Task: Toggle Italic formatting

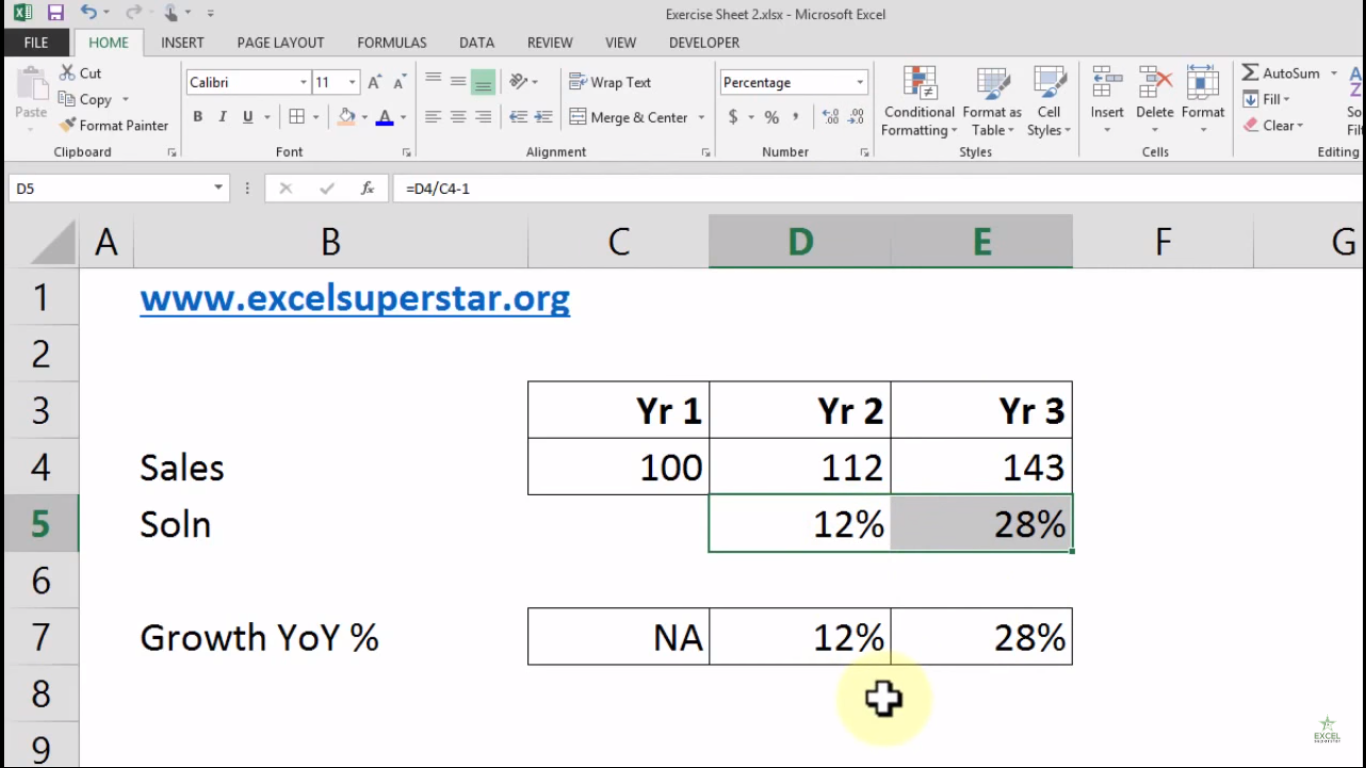Action: (x=223, y=117)
